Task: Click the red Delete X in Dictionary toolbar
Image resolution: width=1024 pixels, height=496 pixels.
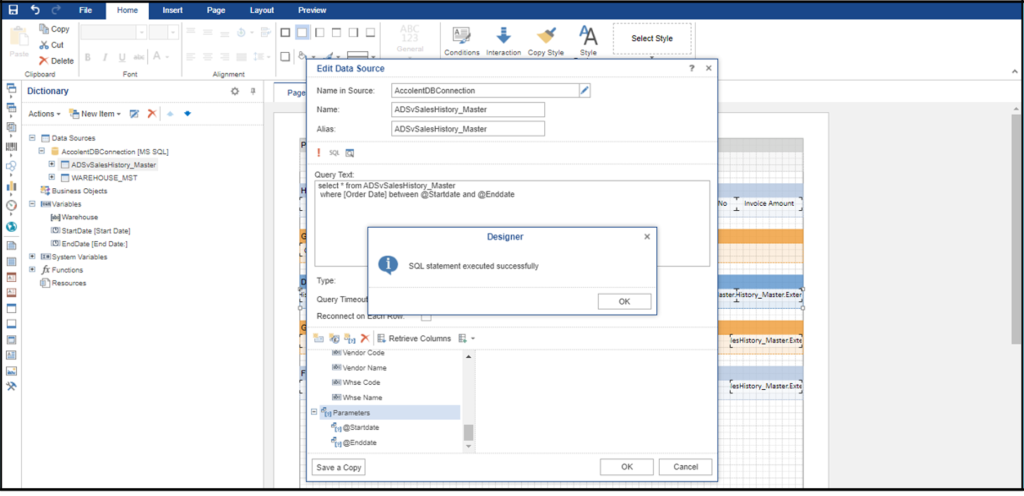Action: [152, 114]
